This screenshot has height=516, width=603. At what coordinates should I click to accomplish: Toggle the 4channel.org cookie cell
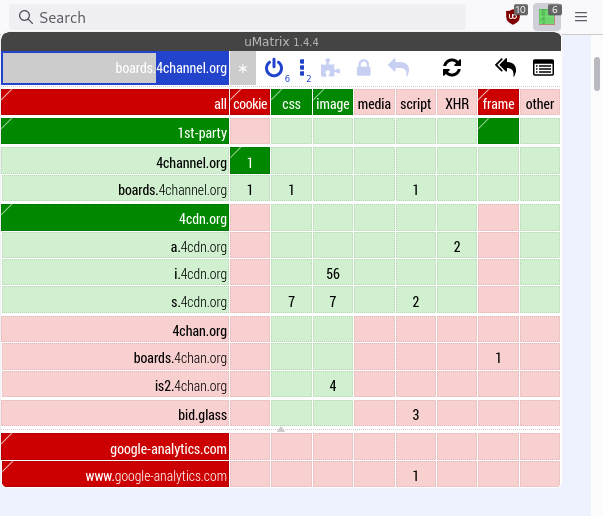[x=250, y=161]
